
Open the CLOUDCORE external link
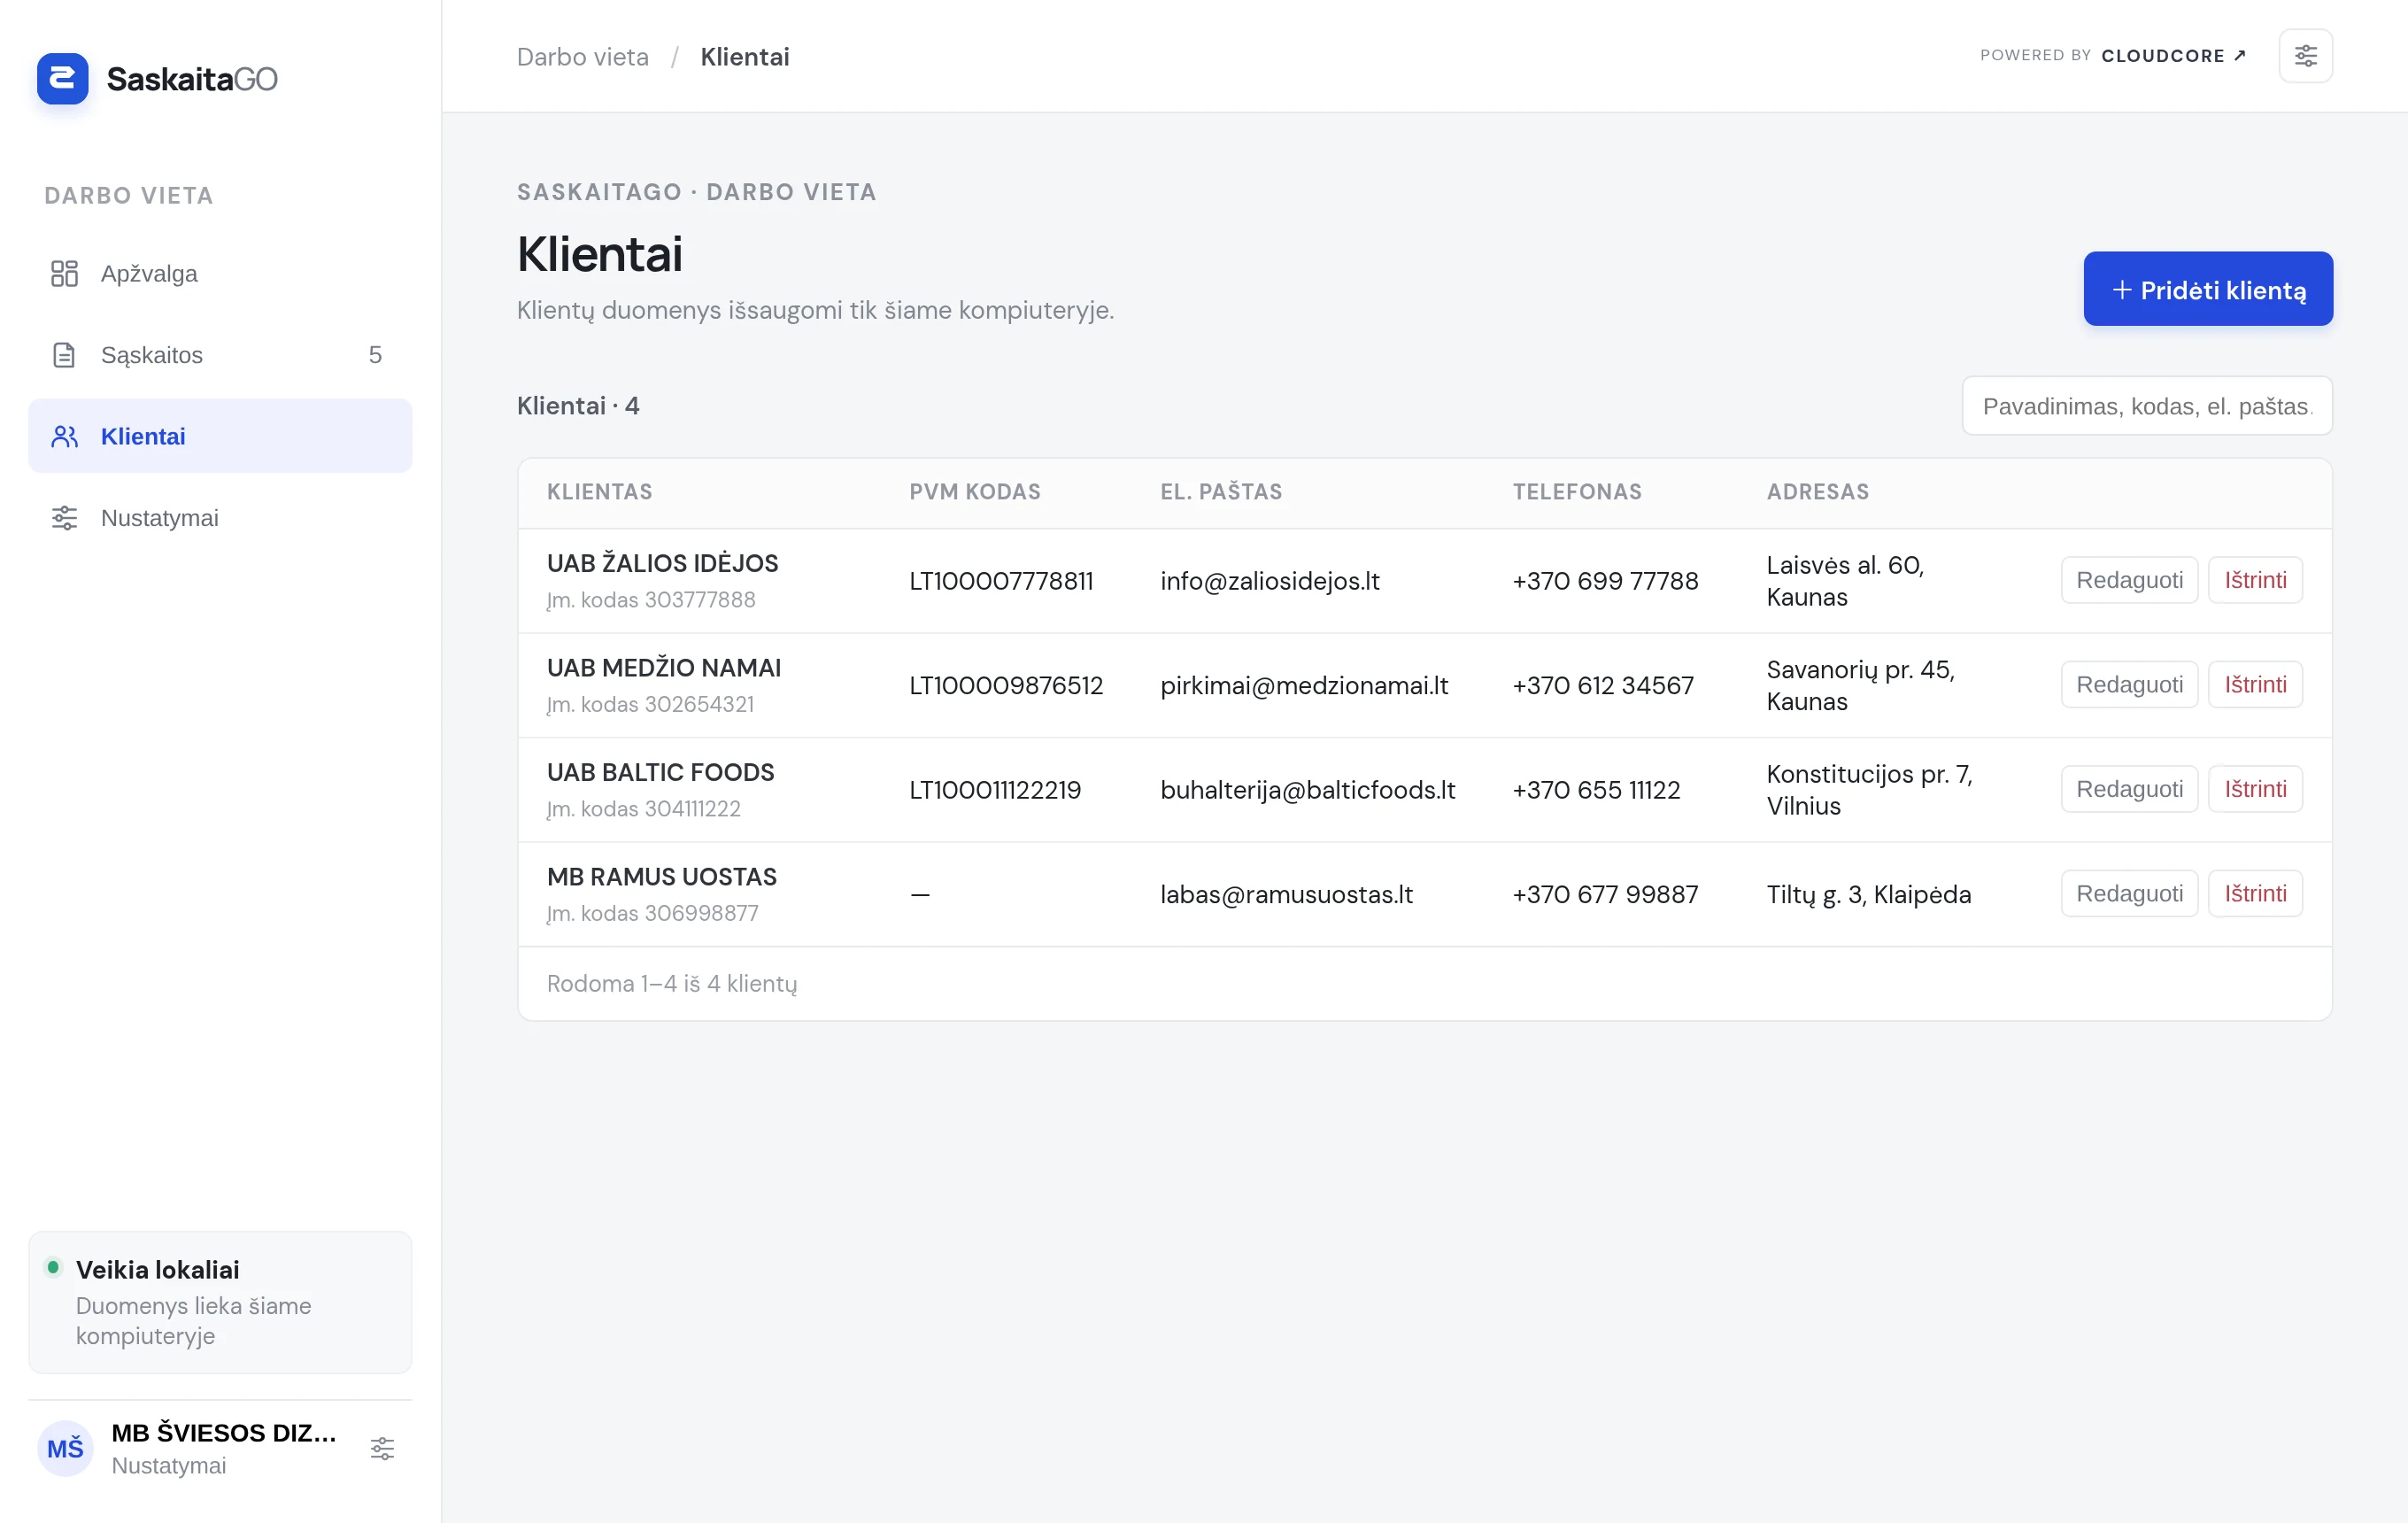(x=2174, y=55)
